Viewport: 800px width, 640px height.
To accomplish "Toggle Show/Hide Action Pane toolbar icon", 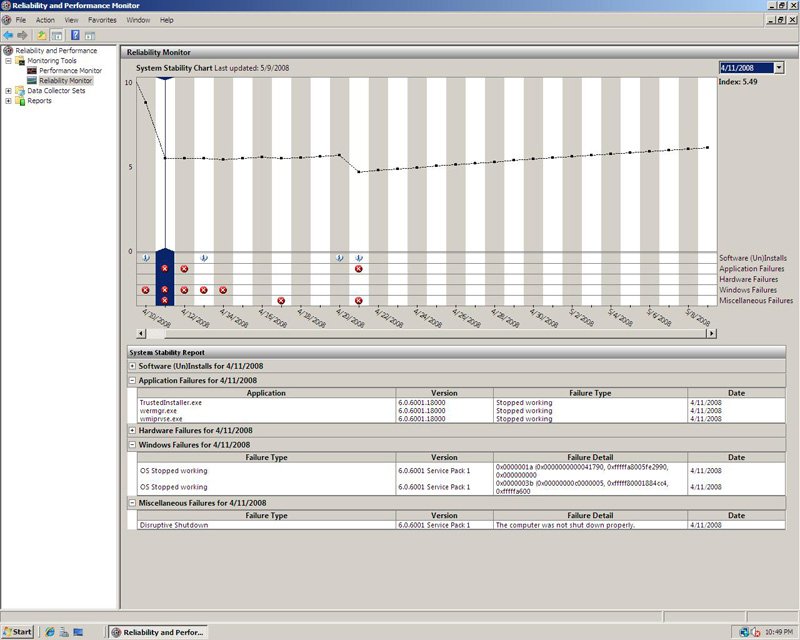I will (x=90, y=35).
